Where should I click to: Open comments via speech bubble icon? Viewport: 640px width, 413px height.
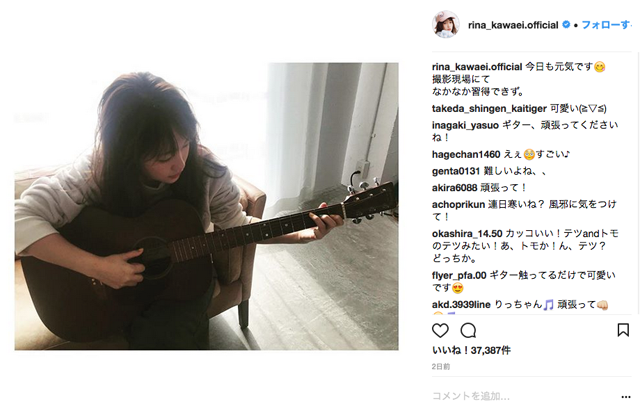[x=468, y=330]
